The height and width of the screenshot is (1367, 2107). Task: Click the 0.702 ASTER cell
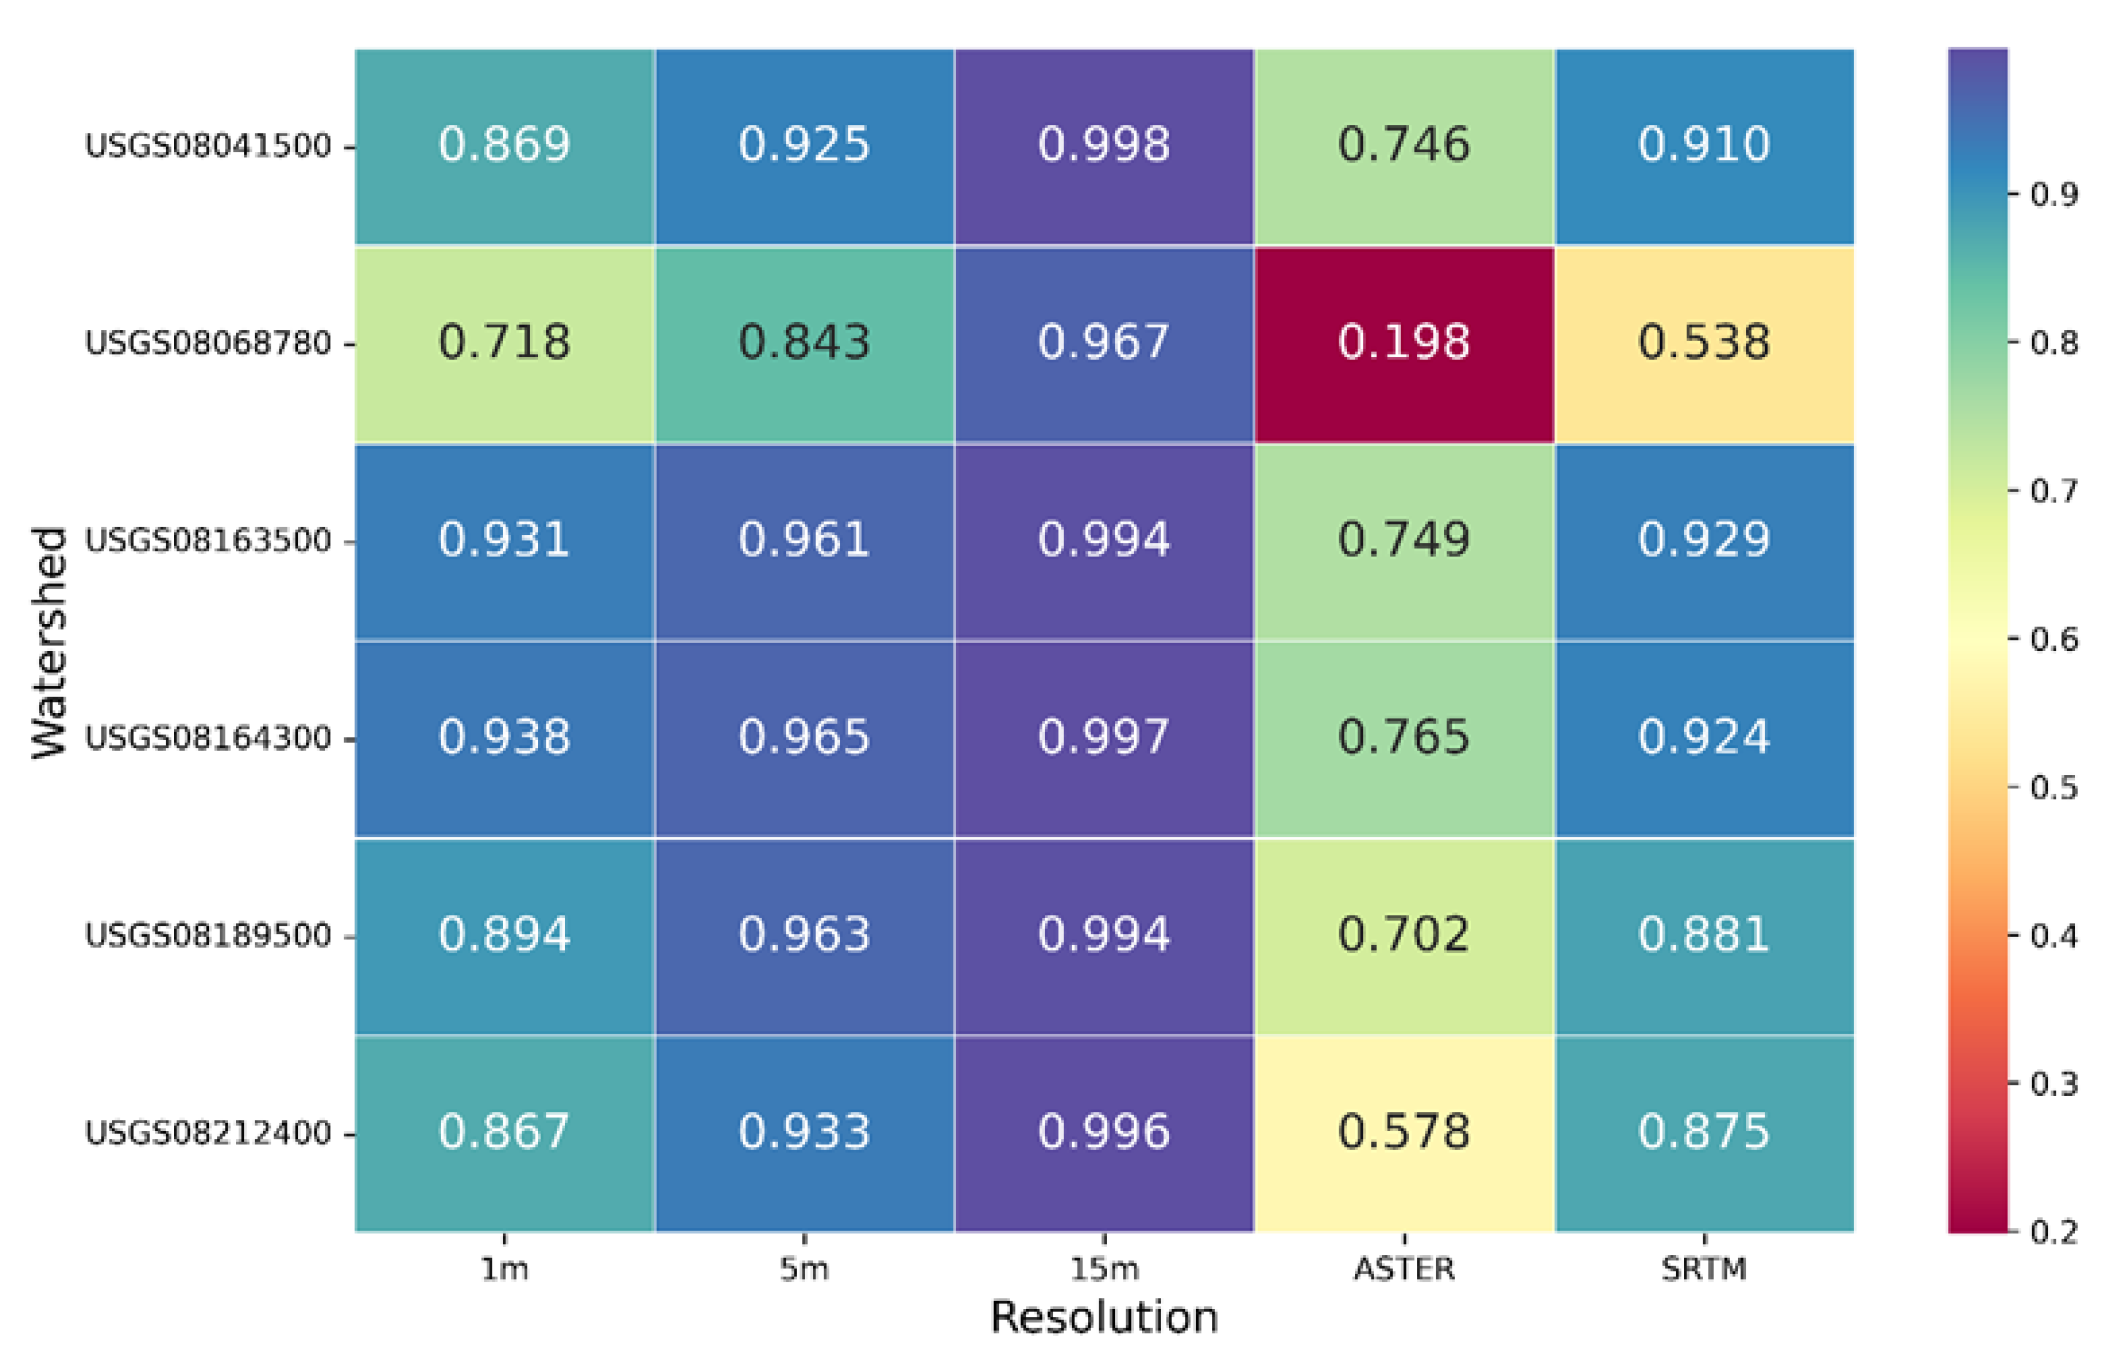[x=1403, y=935]
